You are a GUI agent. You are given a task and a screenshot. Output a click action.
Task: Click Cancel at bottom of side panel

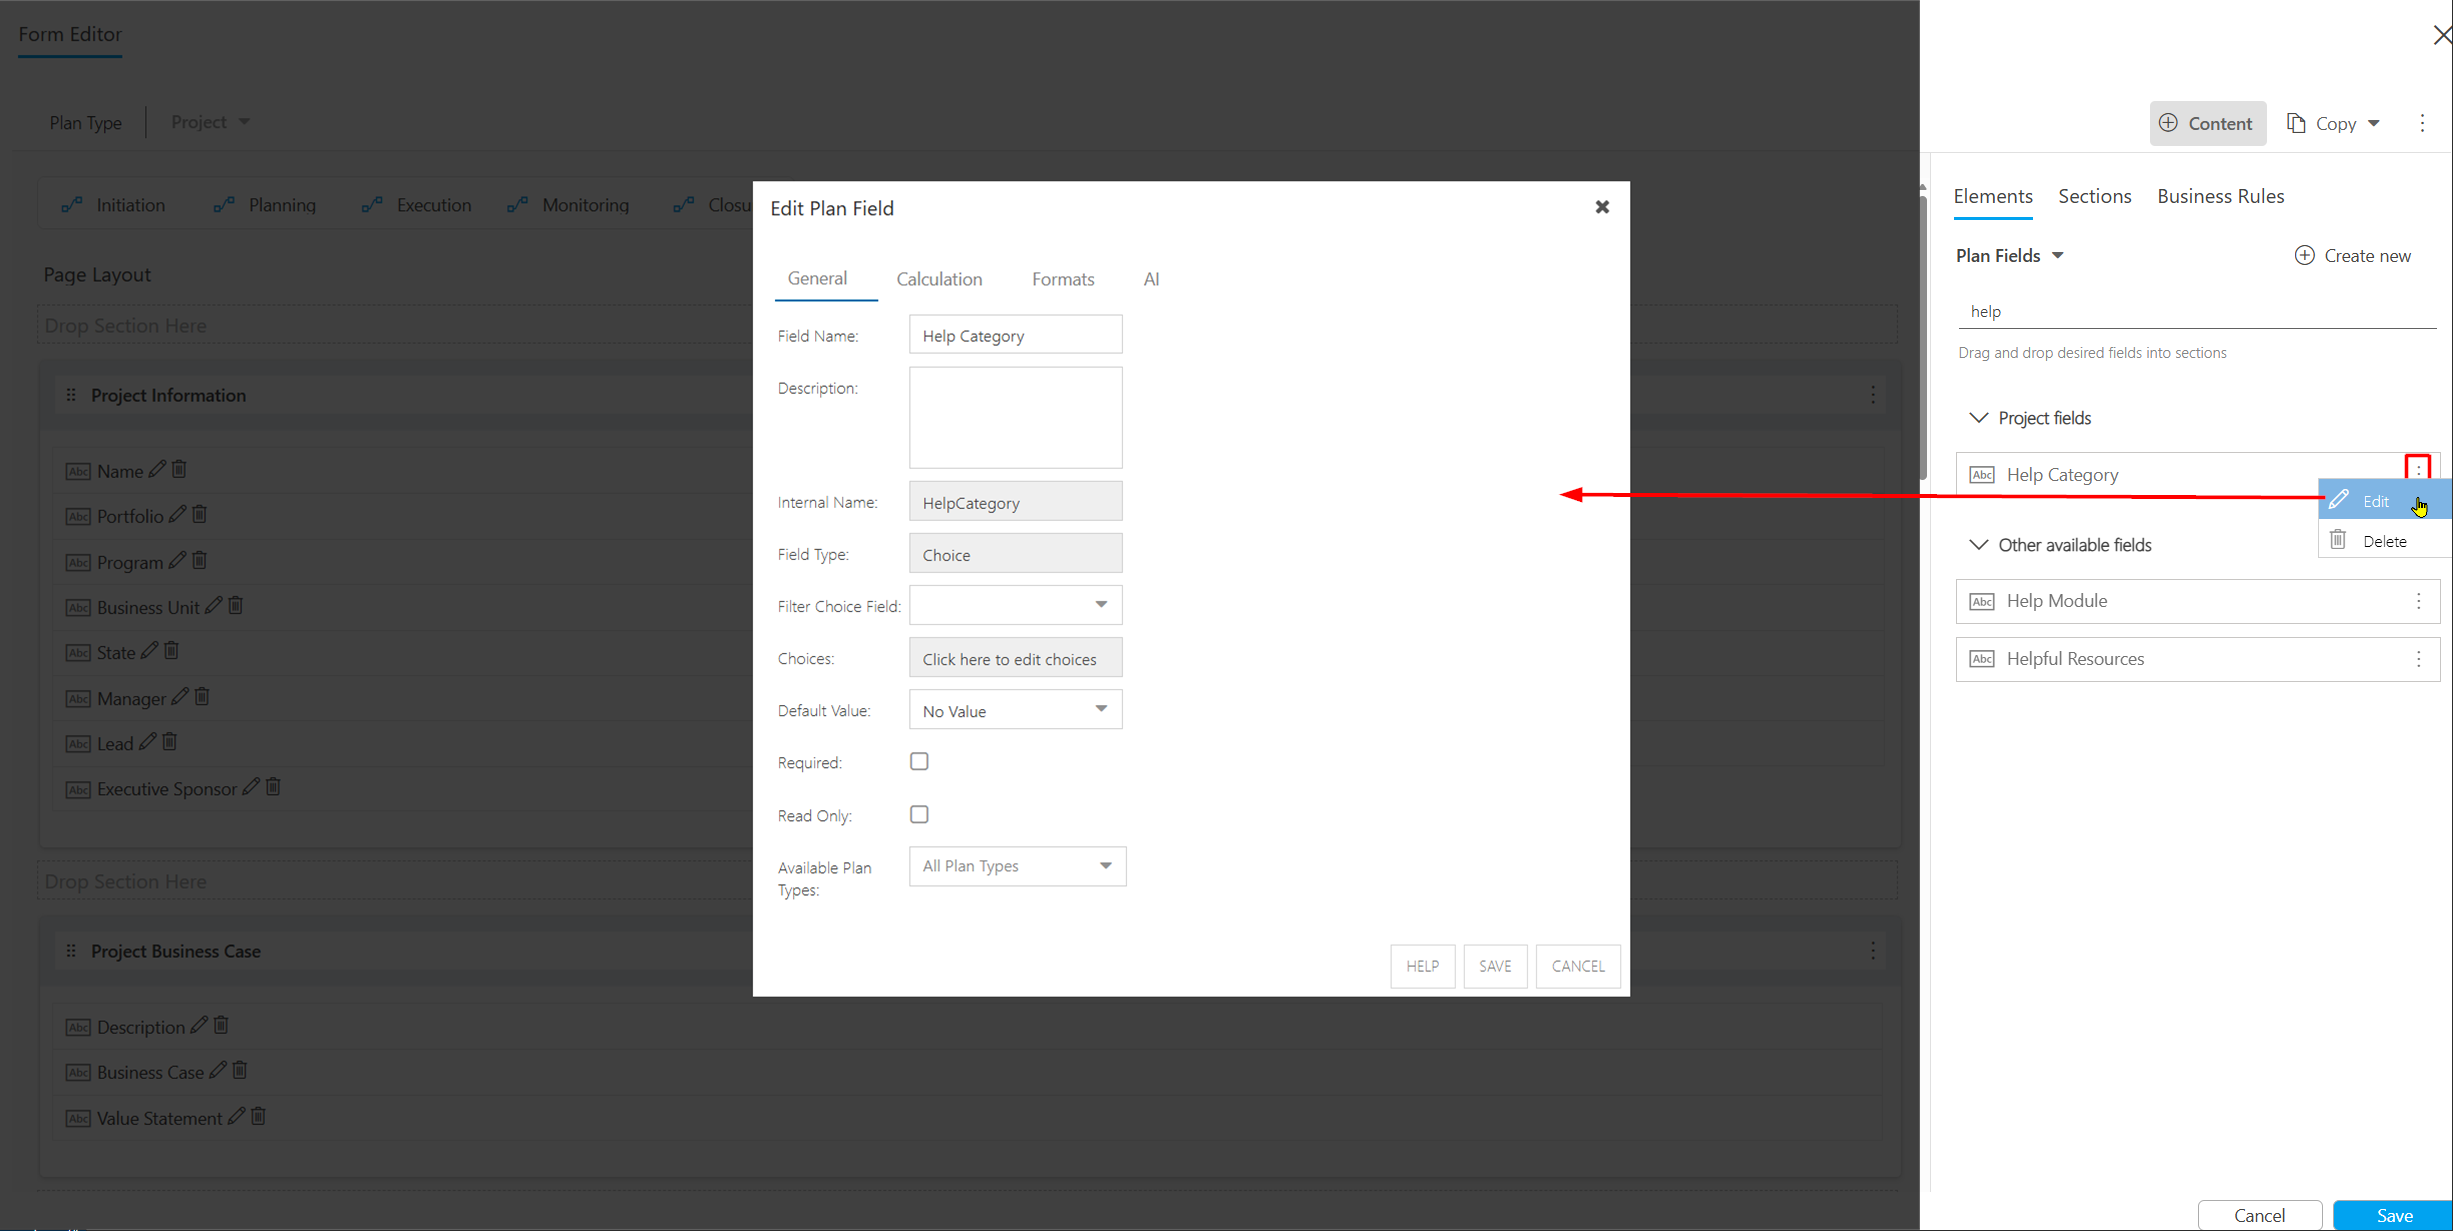2259,1215
